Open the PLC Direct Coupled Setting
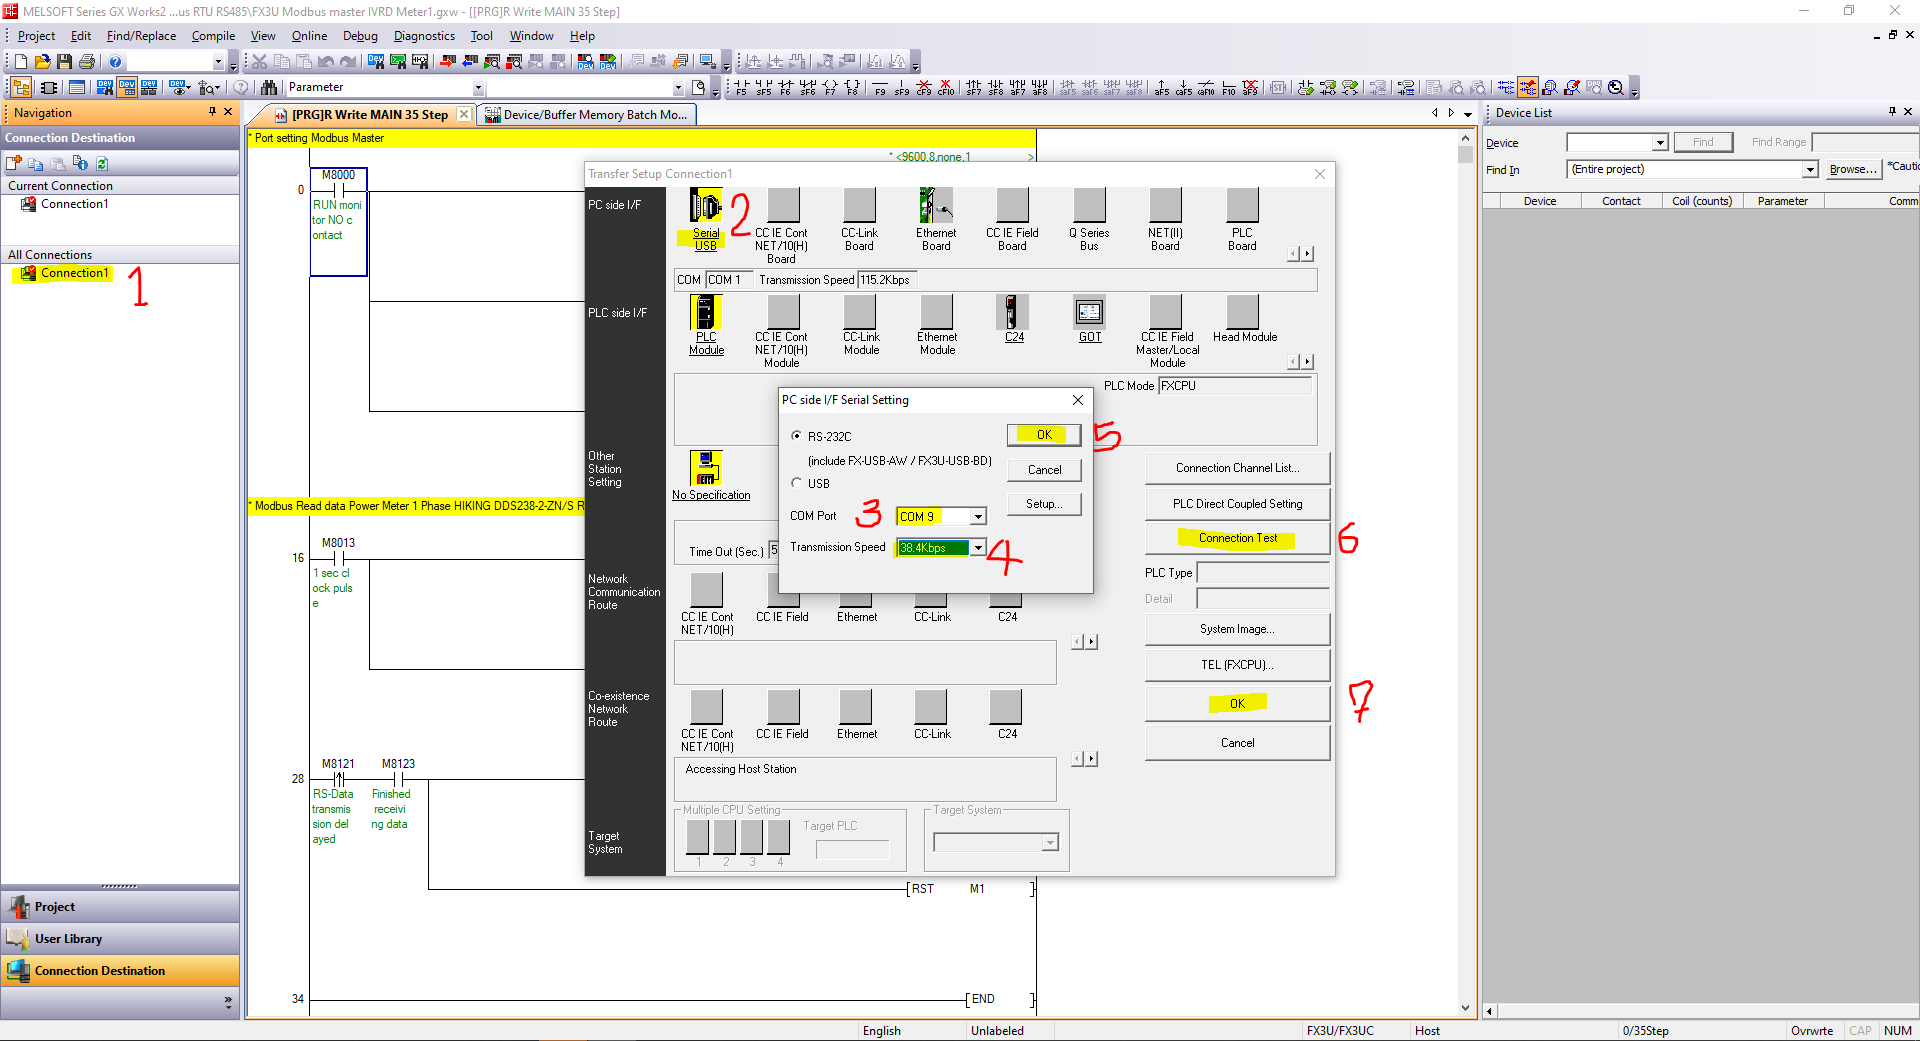The height and width of the screenshot is (1041, 1920). click(x=1237, y=504)
